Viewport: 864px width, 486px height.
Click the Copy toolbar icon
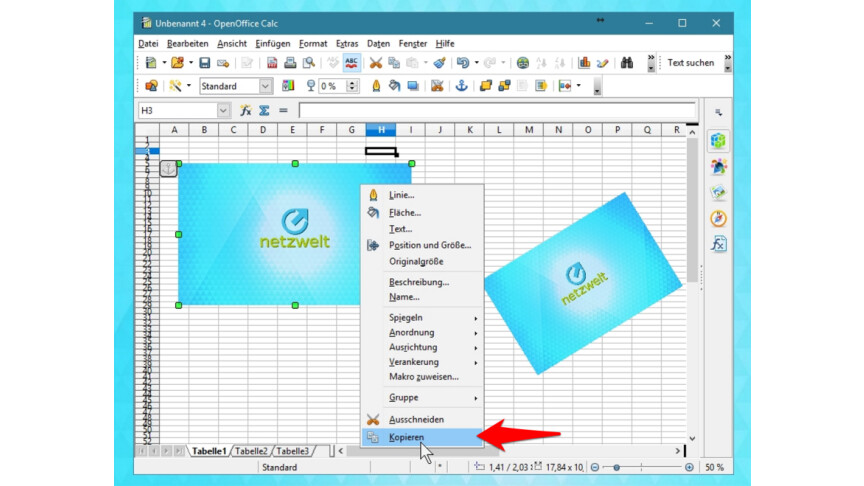(x=394, y=63)
